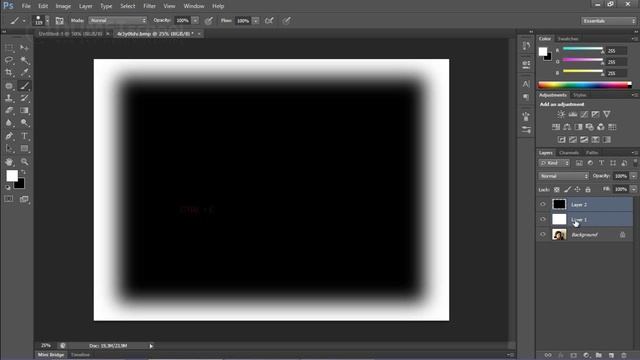Select the Eraser tool
Viewport: 640px width, 360px height.
click(x=9, y=110)
